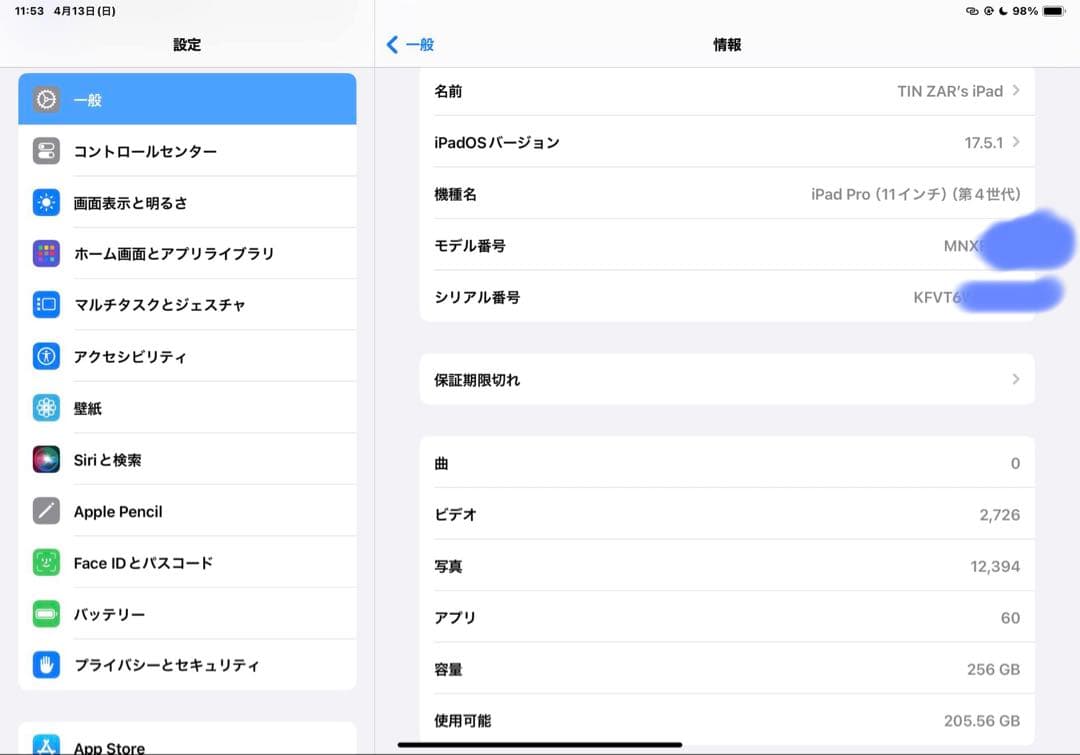
Task: Select the Siriと検索 icon
Action: point(45,459)
